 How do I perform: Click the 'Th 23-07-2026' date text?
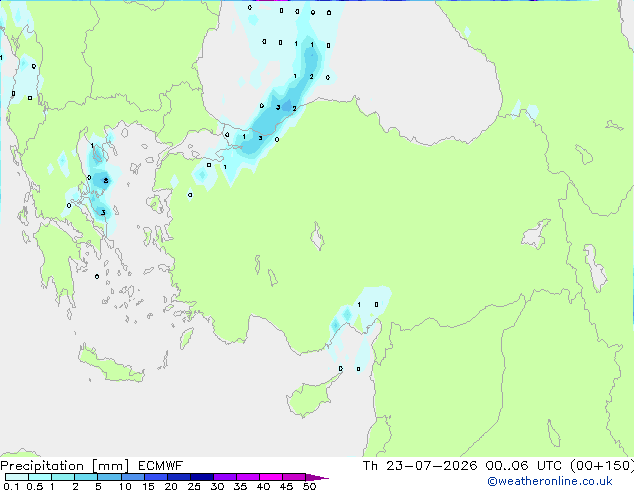coord(420,466)
